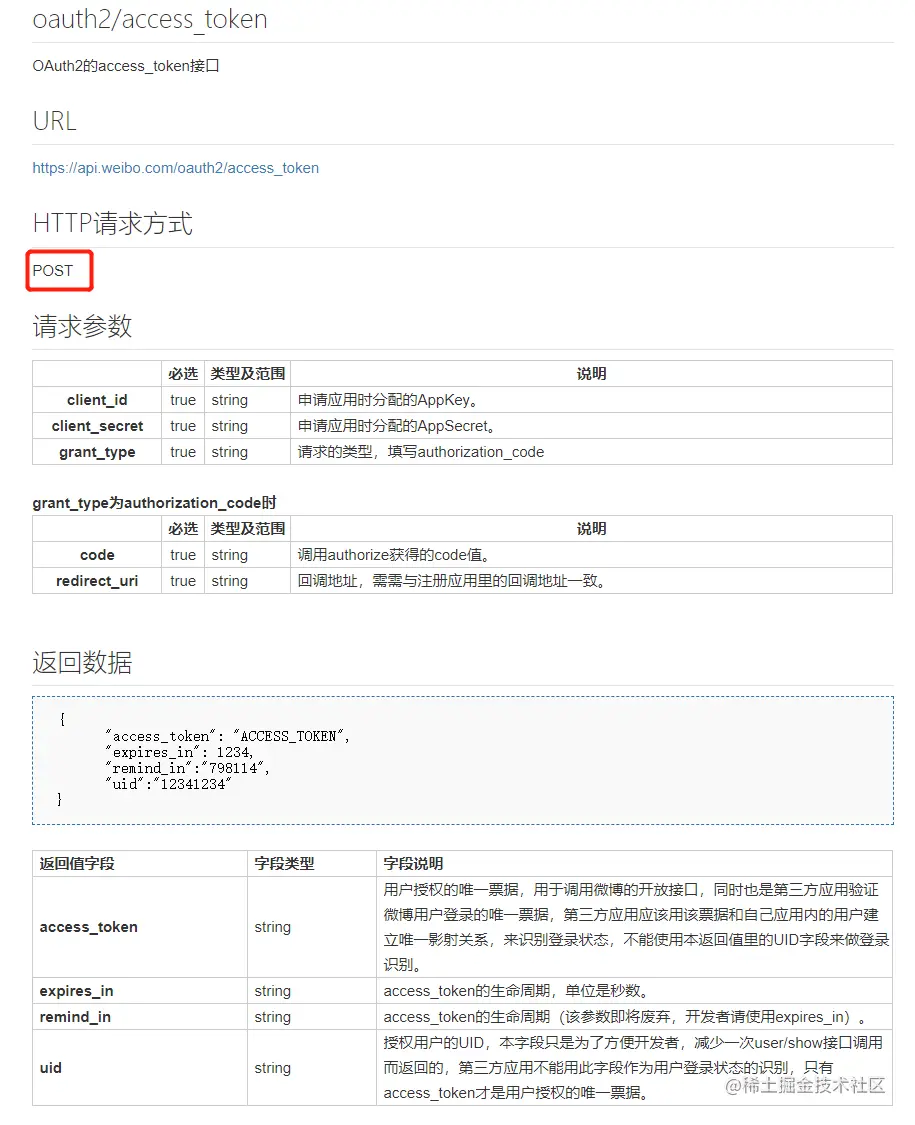Click the 请求参数 heading
The height and width of the screenshot is (1125, 915).
click(83, 326)
